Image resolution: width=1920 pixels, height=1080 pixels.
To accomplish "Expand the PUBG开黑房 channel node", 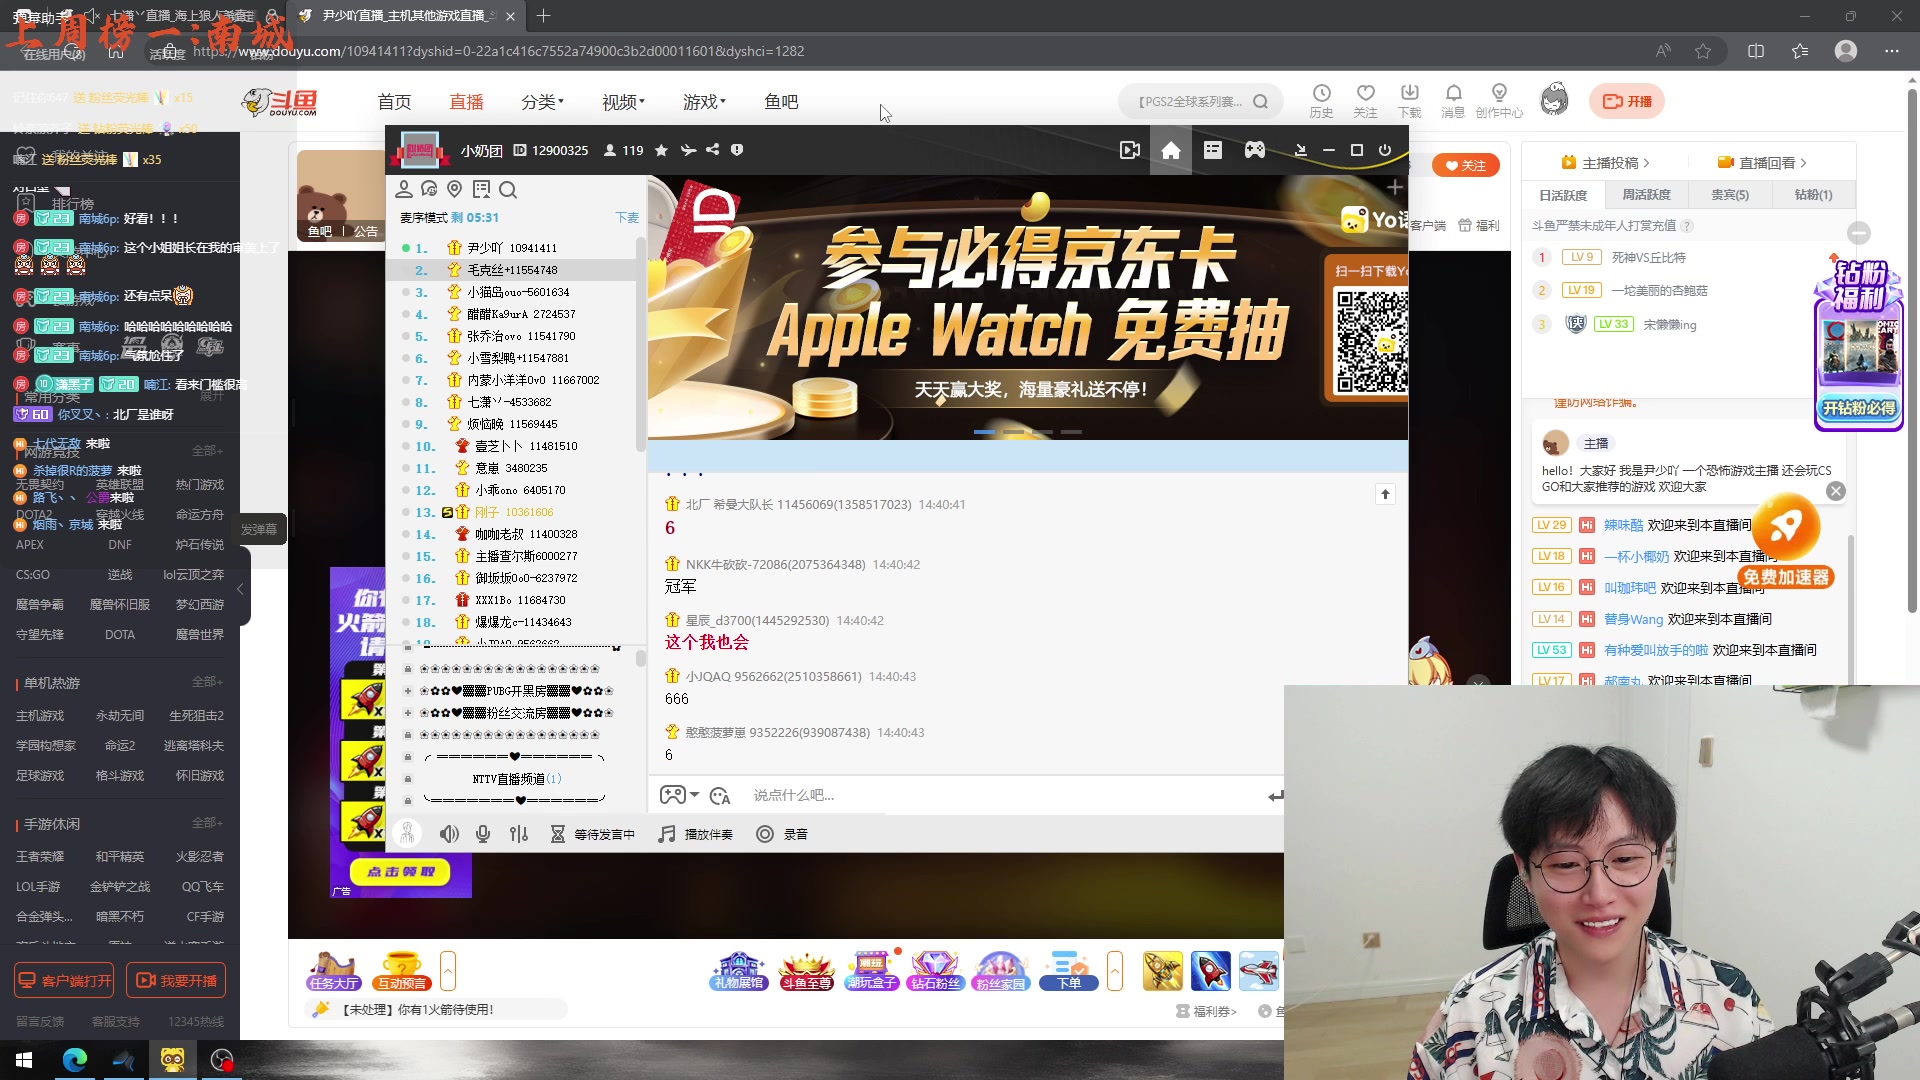I will pyautogui.click(x=407, y=691).
